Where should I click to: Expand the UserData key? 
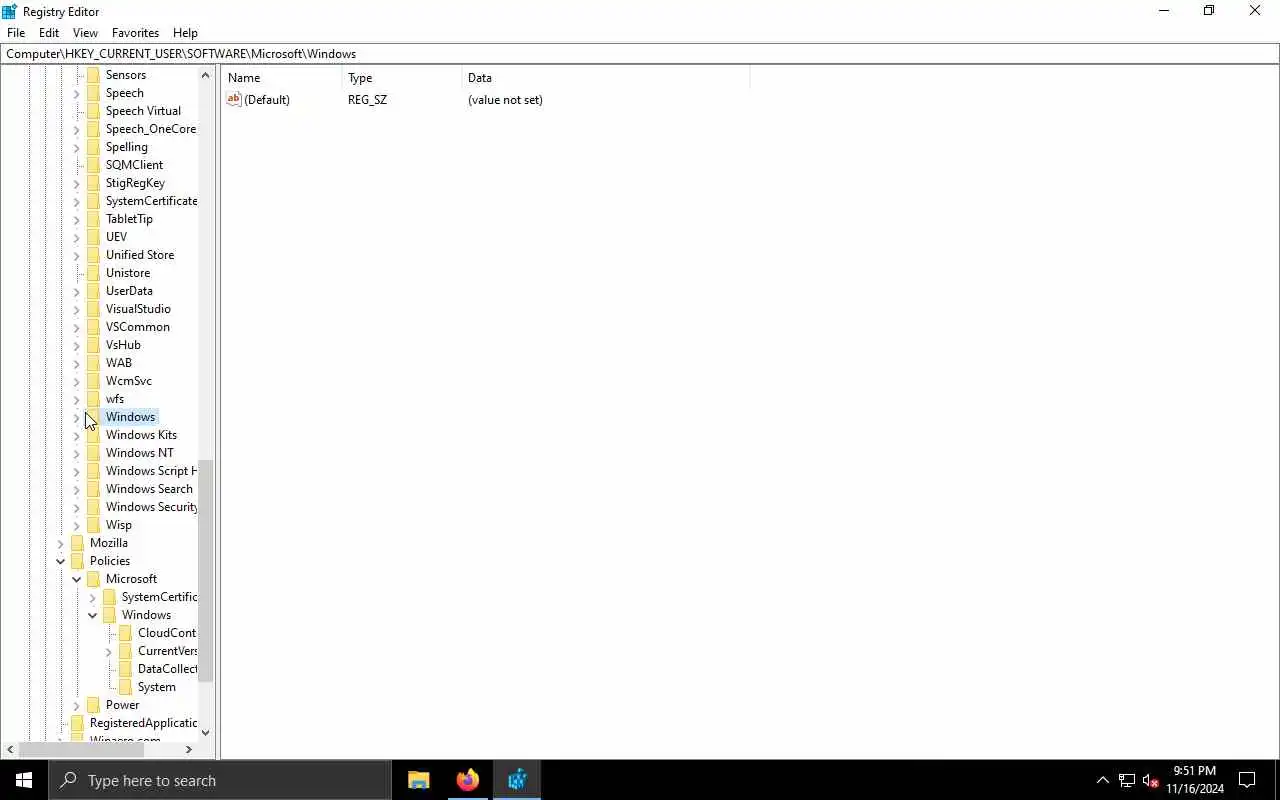point(77,291)
